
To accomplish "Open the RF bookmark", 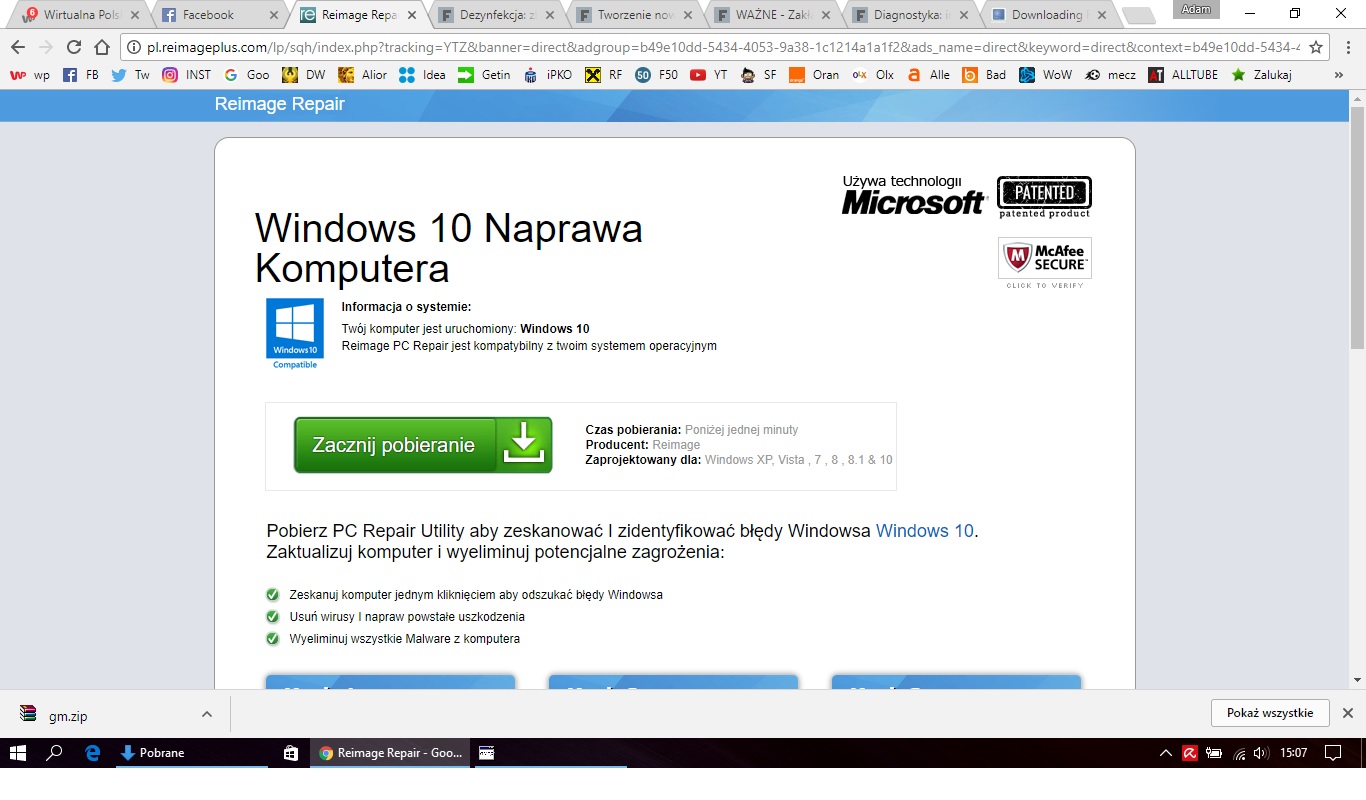I will (604, 75).
